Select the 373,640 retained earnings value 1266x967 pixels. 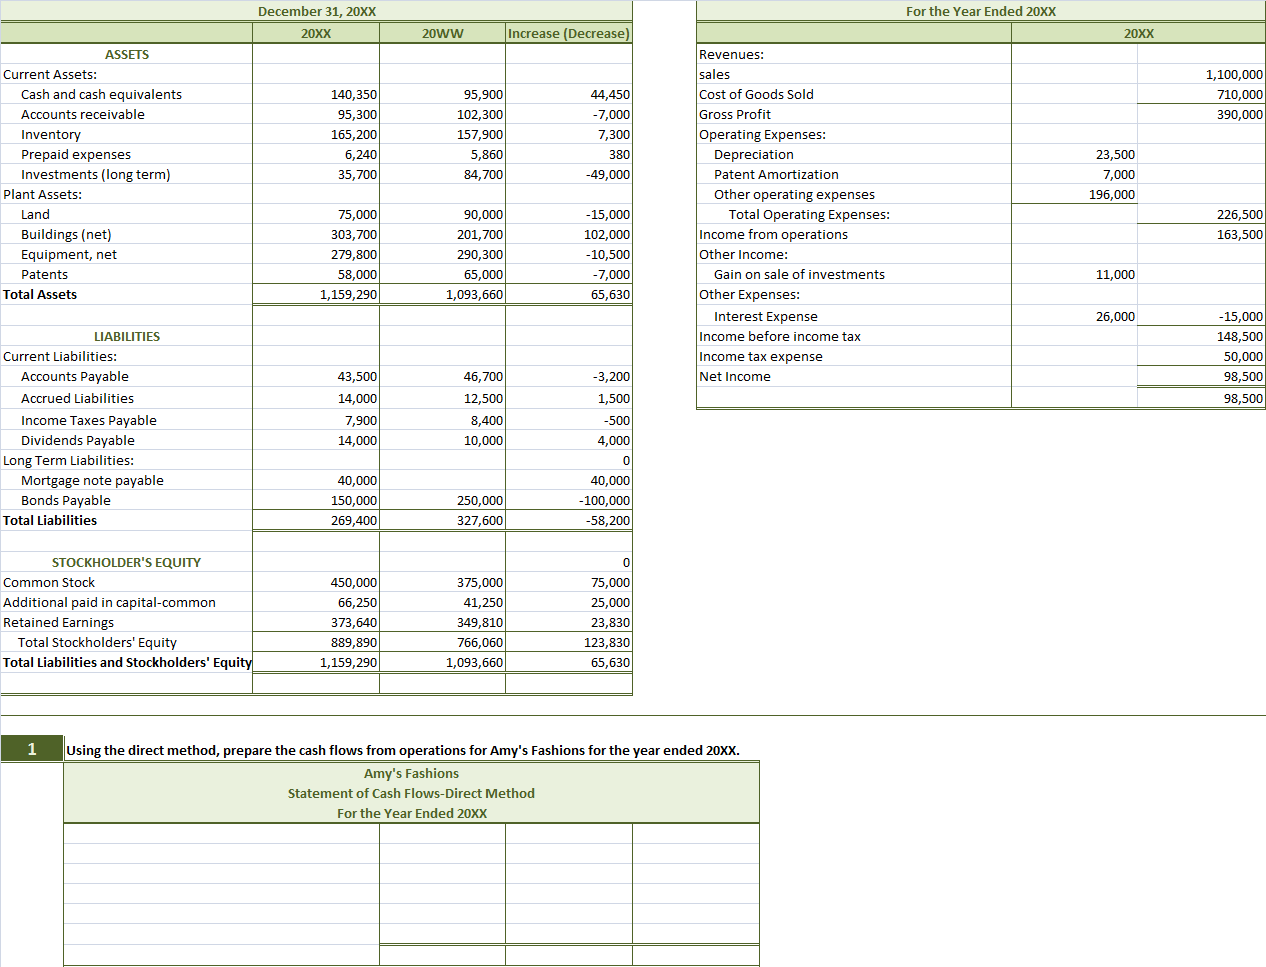354,622
